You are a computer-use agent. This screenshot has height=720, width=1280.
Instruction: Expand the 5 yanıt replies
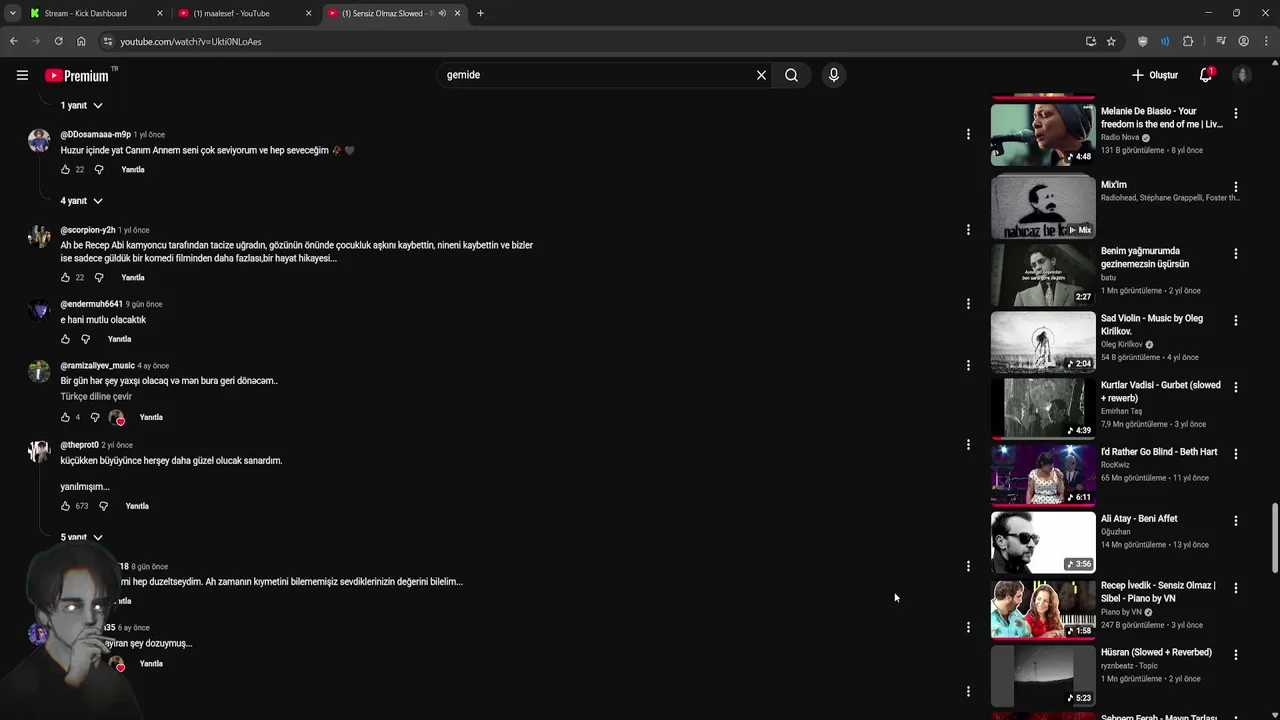click(x=81, y=537)
